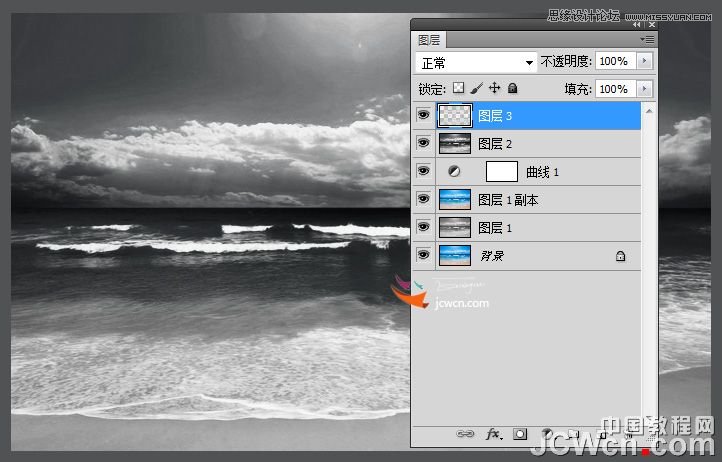The height and width of the screenshot is (462, 722).
Task: Click the lock transparent pixels icon
Action: point(459,89)
